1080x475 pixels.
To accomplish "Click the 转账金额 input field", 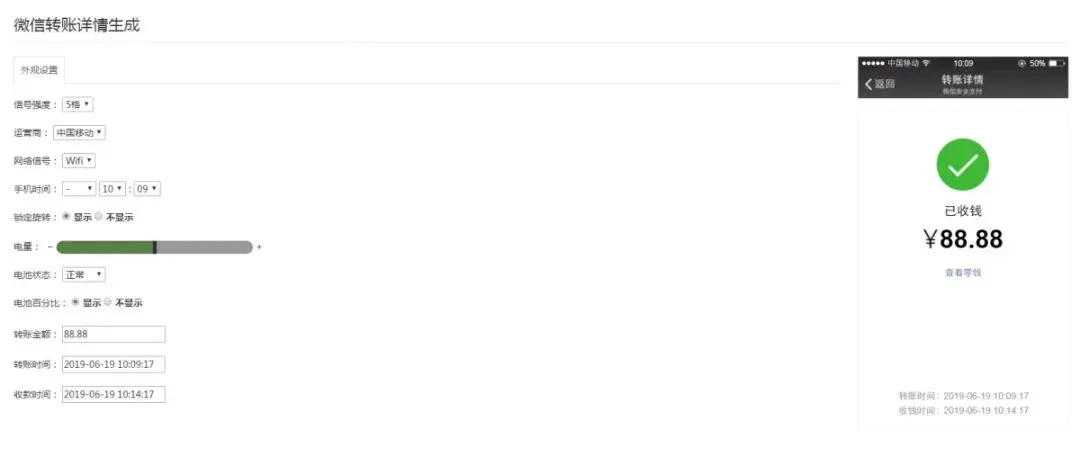I will coord(114,334).
